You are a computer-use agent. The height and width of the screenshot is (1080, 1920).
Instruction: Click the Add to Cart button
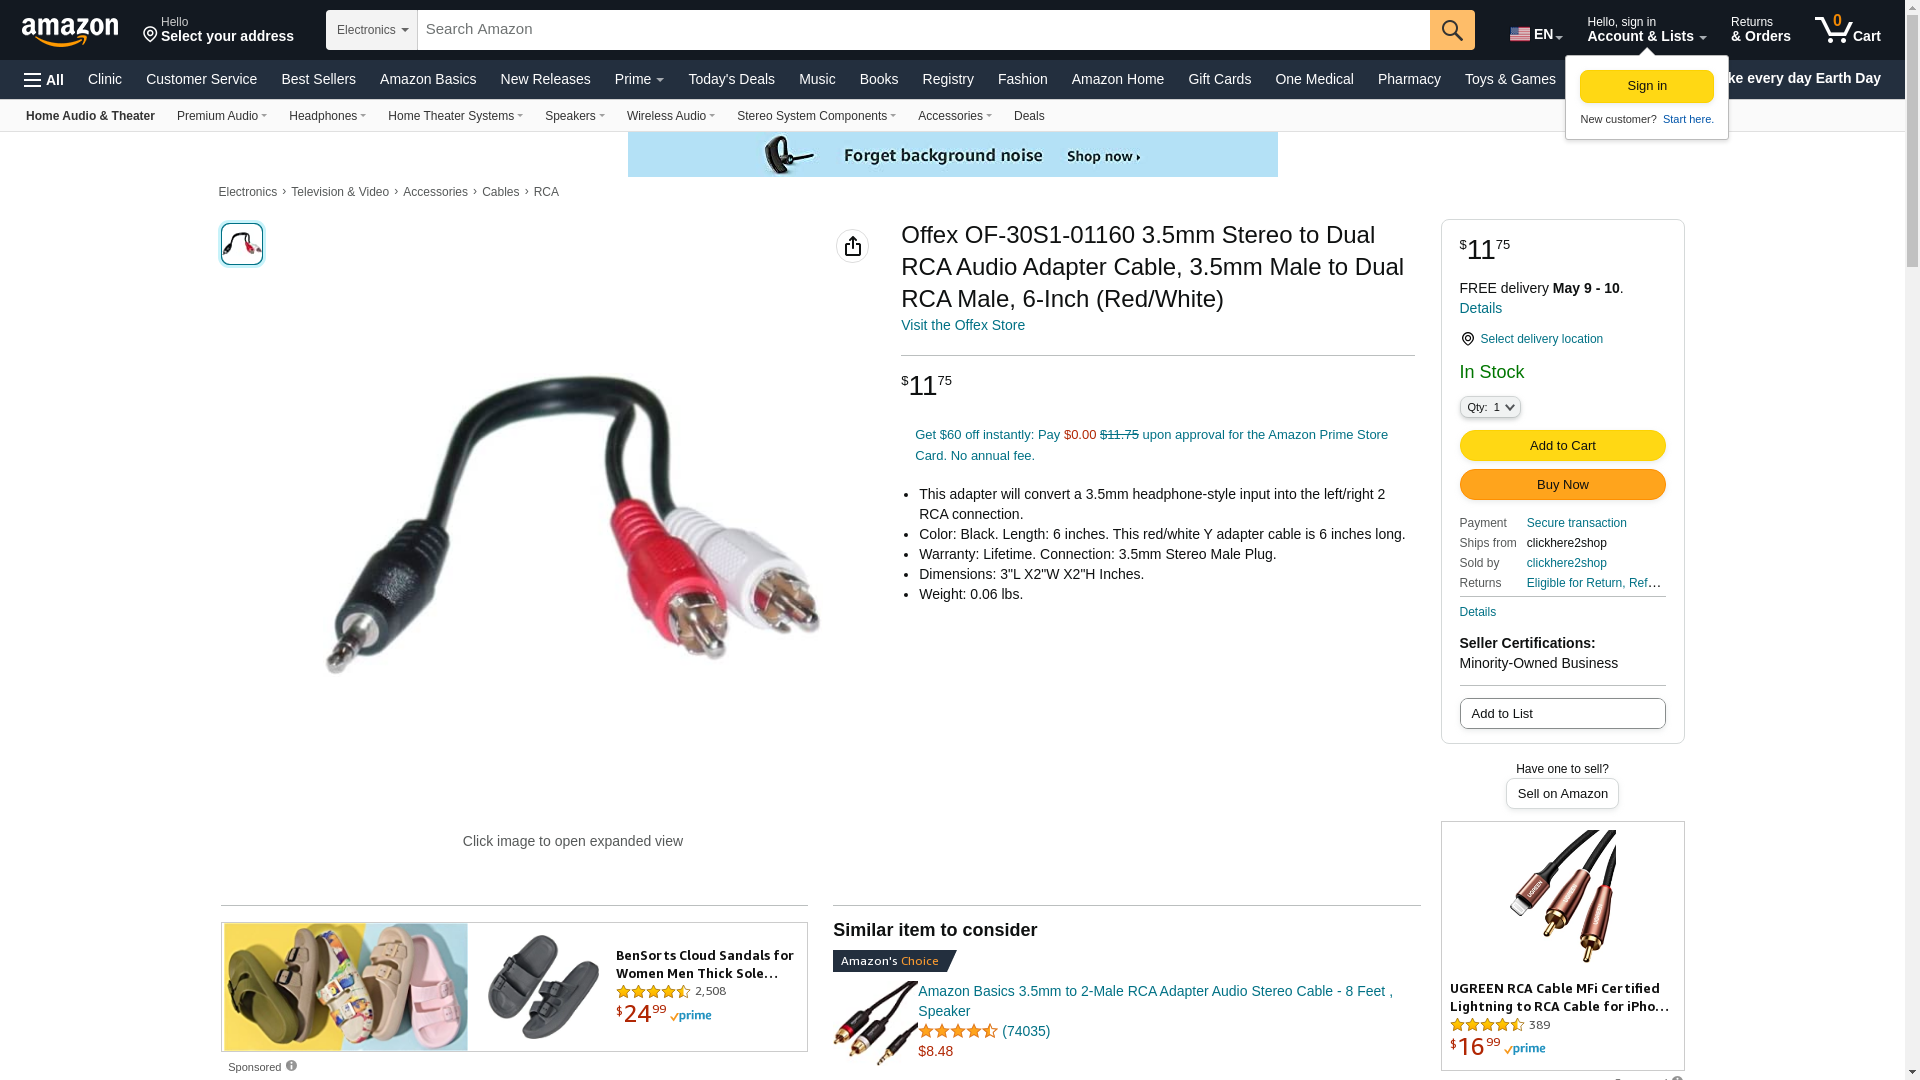(x=1562, y=446)
